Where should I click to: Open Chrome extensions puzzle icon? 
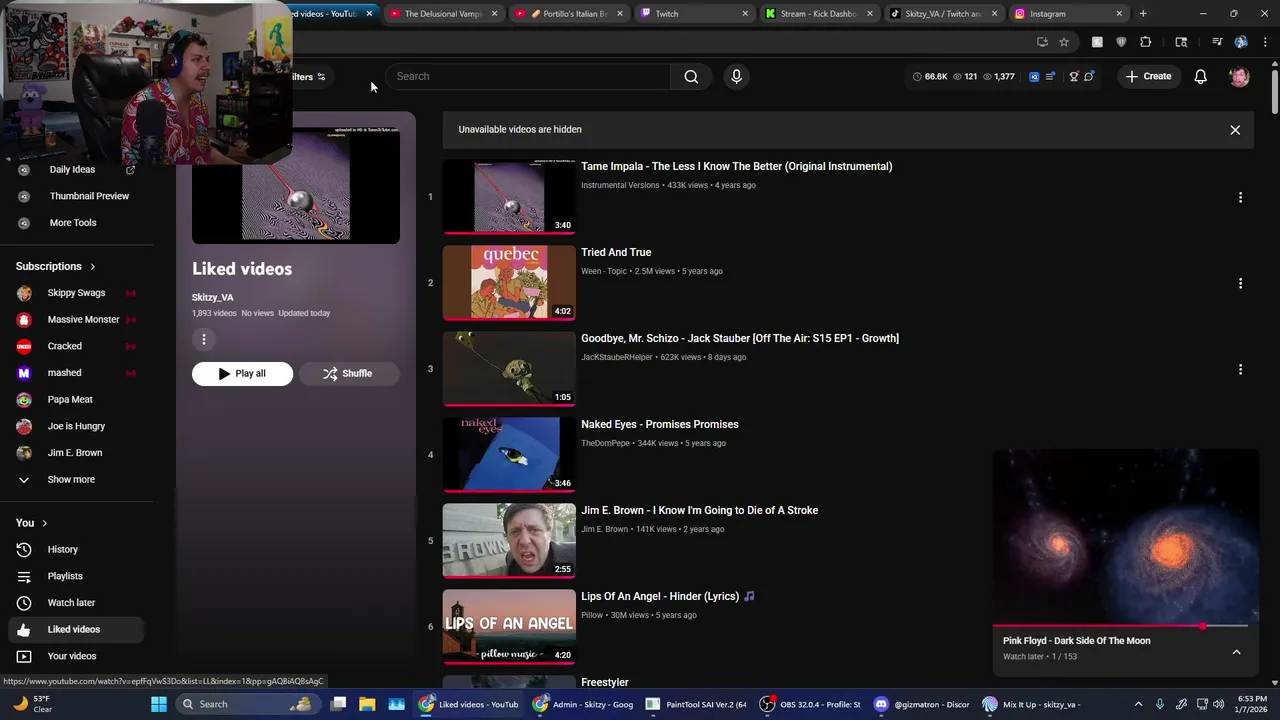[x=1146, y=42]
